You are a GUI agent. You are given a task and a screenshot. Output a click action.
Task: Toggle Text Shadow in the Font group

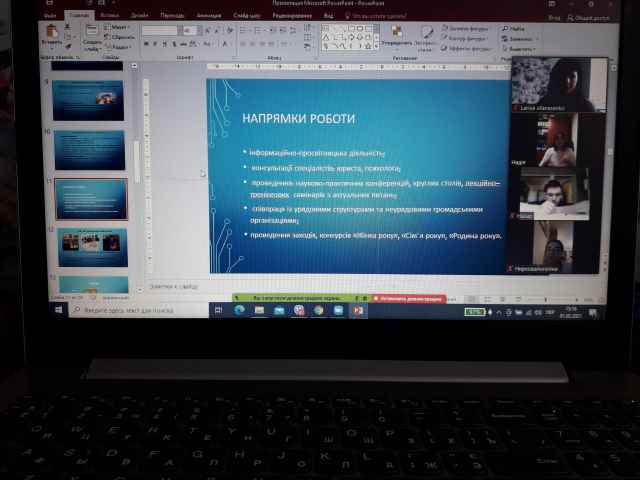coord(174,44)
